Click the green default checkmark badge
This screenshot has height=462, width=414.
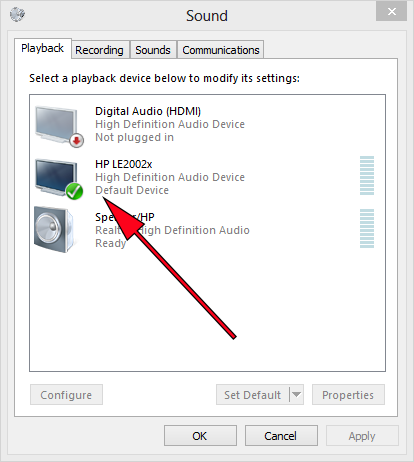(x=74, y=191)
